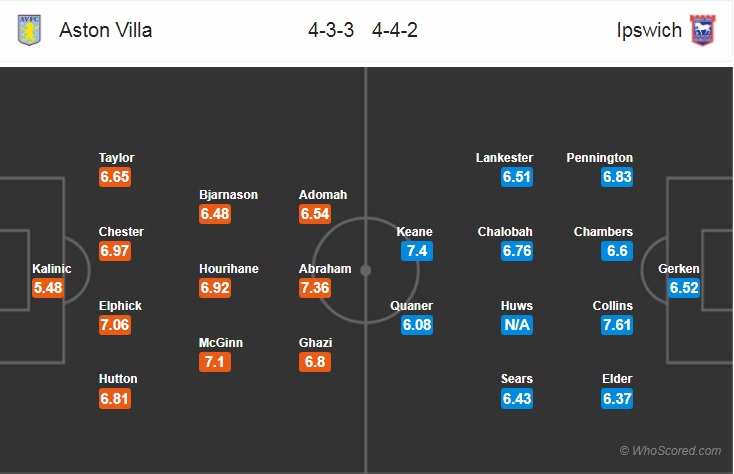Click Gerken's 6.52 rating badge
The image size is (734, 474).
pos(684,288)
